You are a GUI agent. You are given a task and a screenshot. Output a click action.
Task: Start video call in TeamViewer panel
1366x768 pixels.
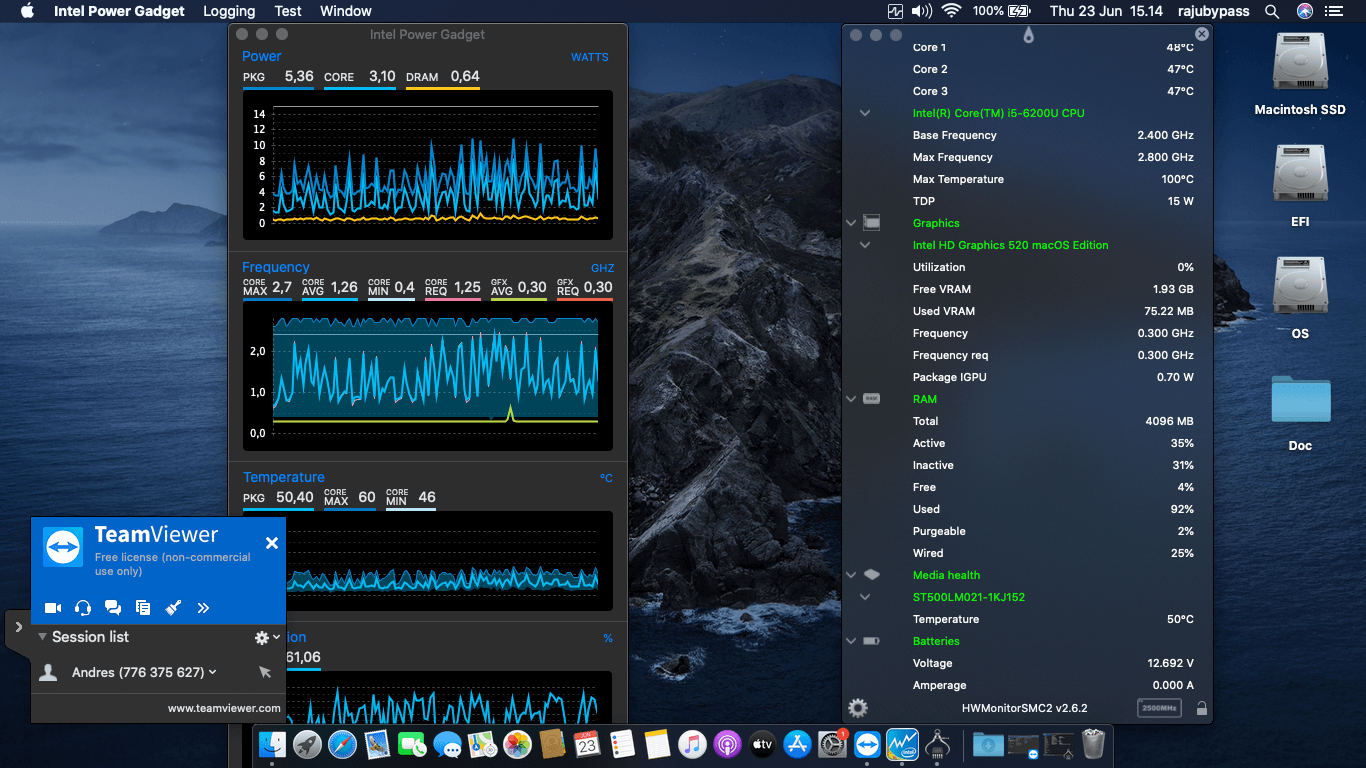(53, 607)
